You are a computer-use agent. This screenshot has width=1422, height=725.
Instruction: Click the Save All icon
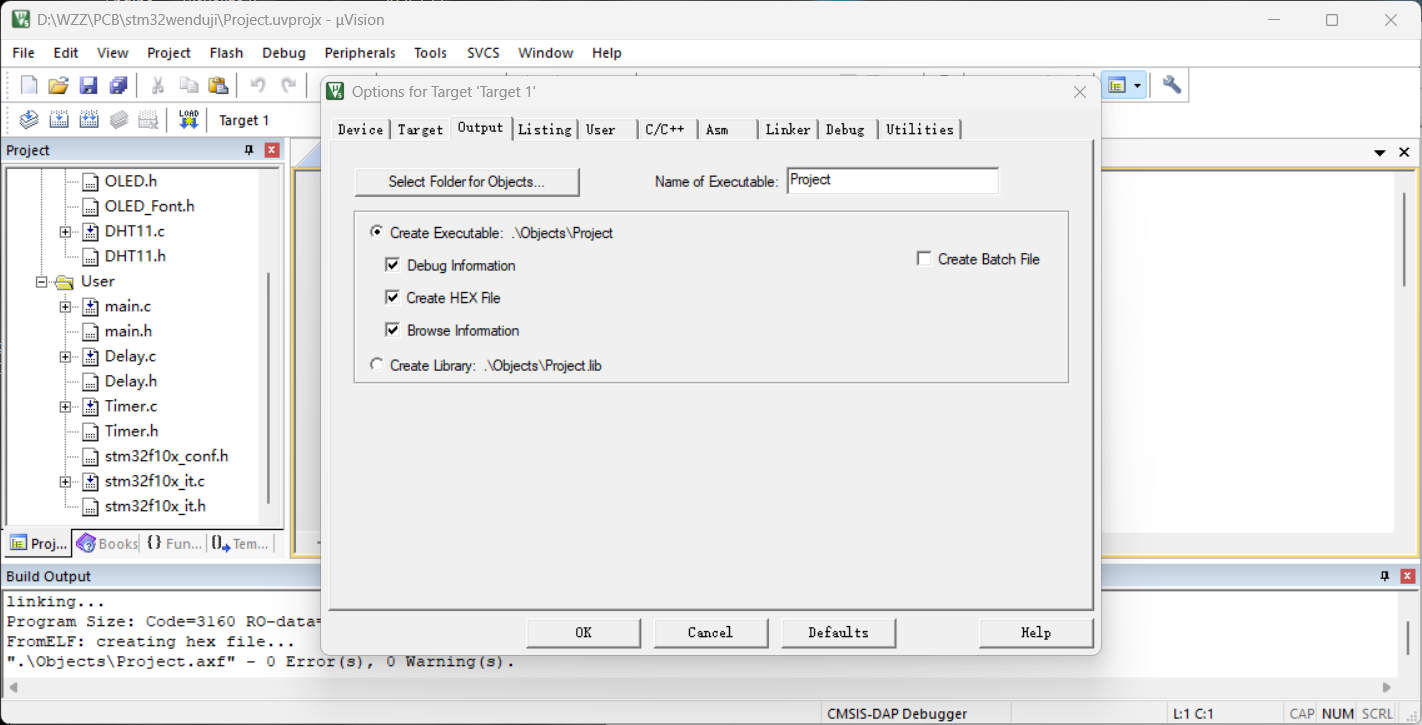(119, 86)
